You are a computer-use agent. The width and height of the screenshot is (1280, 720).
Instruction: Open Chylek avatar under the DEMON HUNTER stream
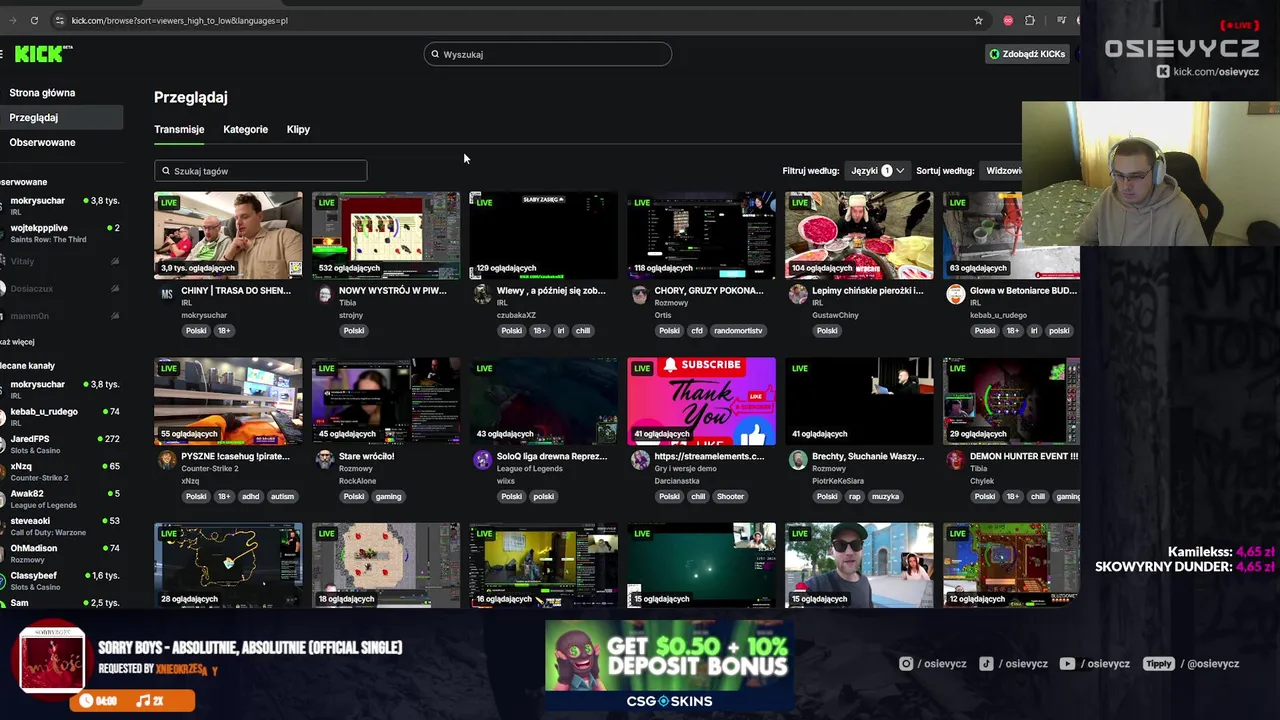(x=956, y=460)
